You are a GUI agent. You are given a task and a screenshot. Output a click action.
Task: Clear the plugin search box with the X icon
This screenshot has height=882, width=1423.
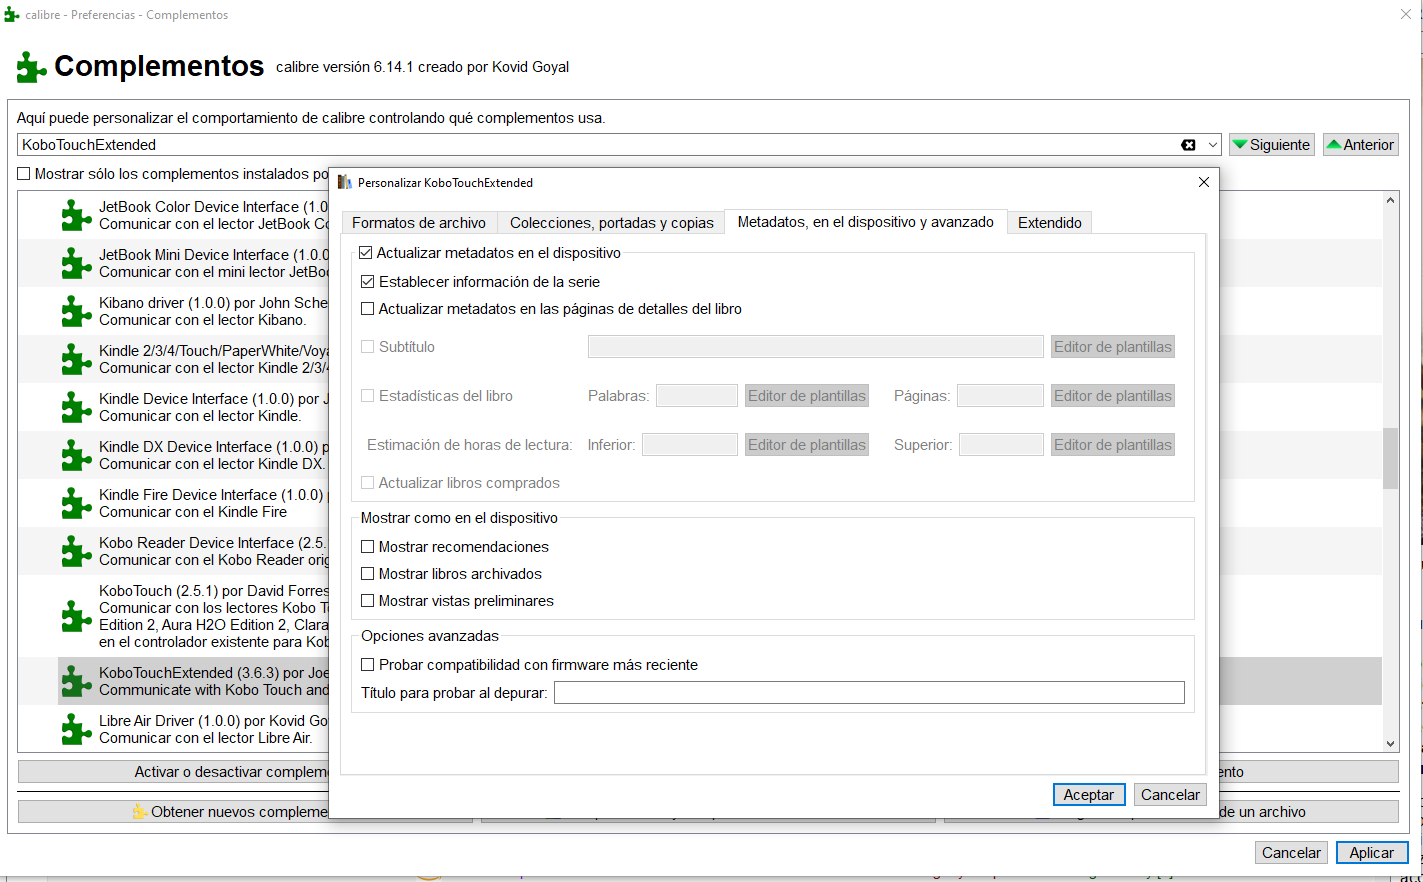click(x=1188, y=145)
